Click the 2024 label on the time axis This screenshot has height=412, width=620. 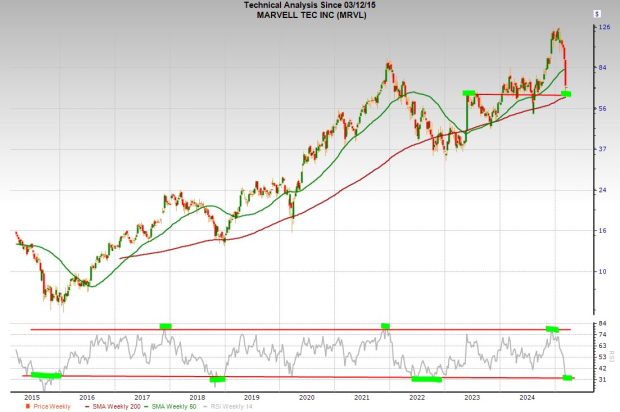pos(526,398)
